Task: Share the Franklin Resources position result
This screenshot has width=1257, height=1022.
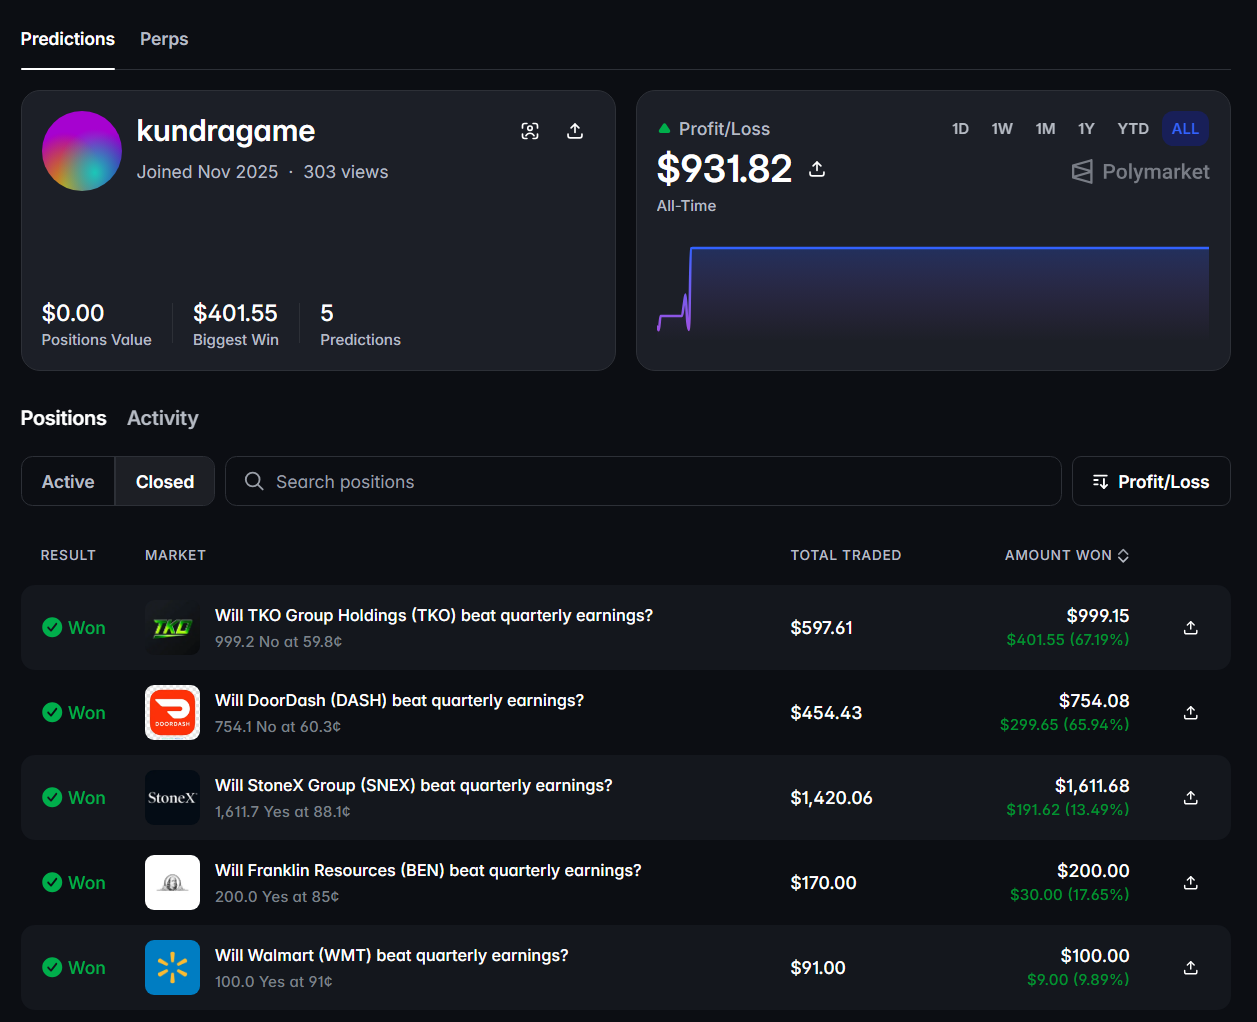Action: coord(1191,883)
